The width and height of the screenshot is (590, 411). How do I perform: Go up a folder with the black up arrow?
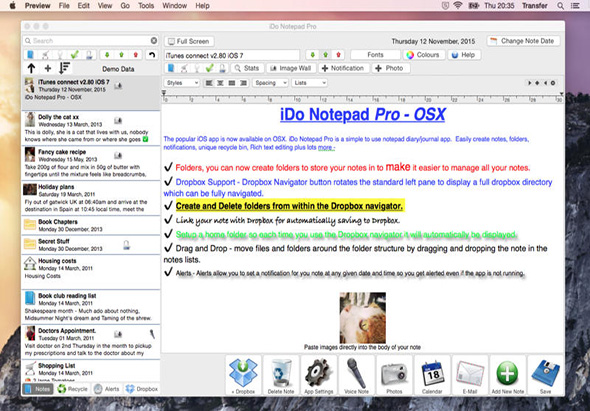(x=31, y=68)
